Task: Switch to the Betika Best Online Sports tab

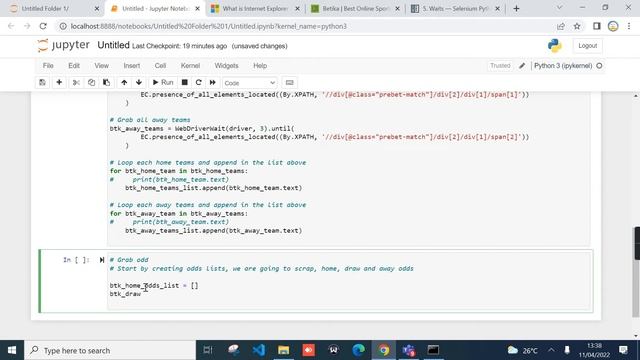Action: 355,9
